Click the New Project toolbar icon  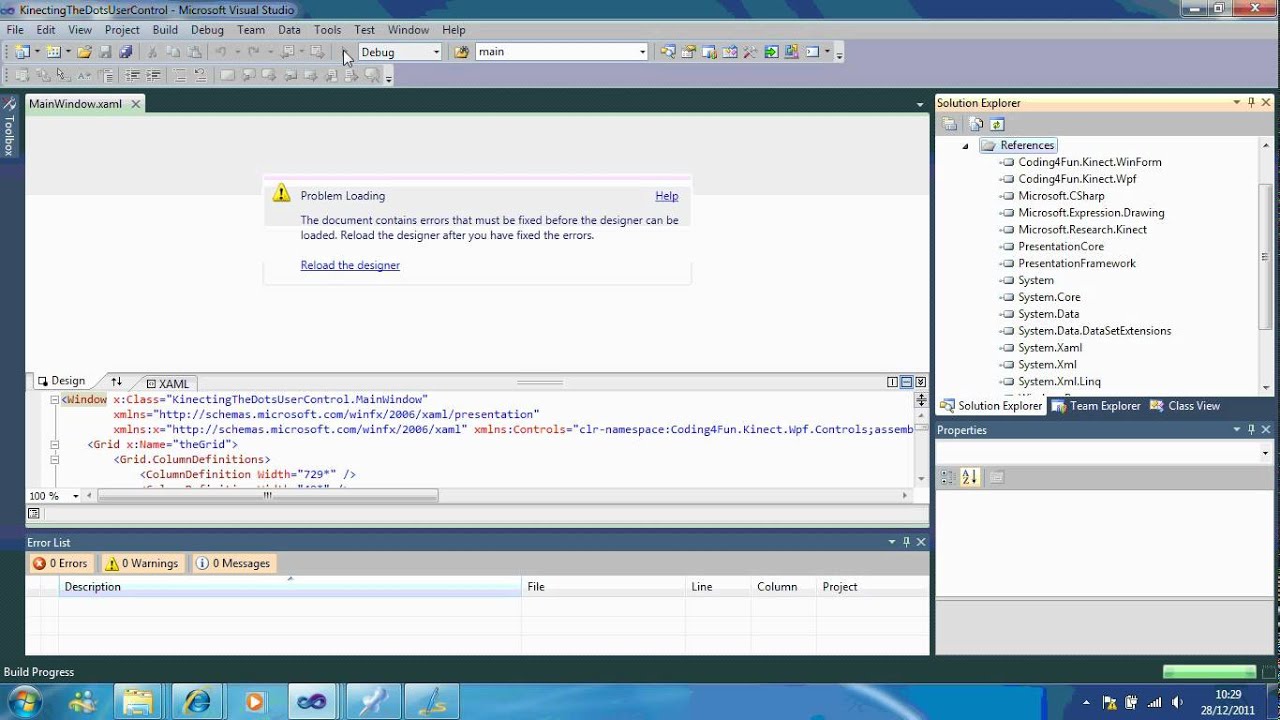pyautogui.click(x=22, y=52)
